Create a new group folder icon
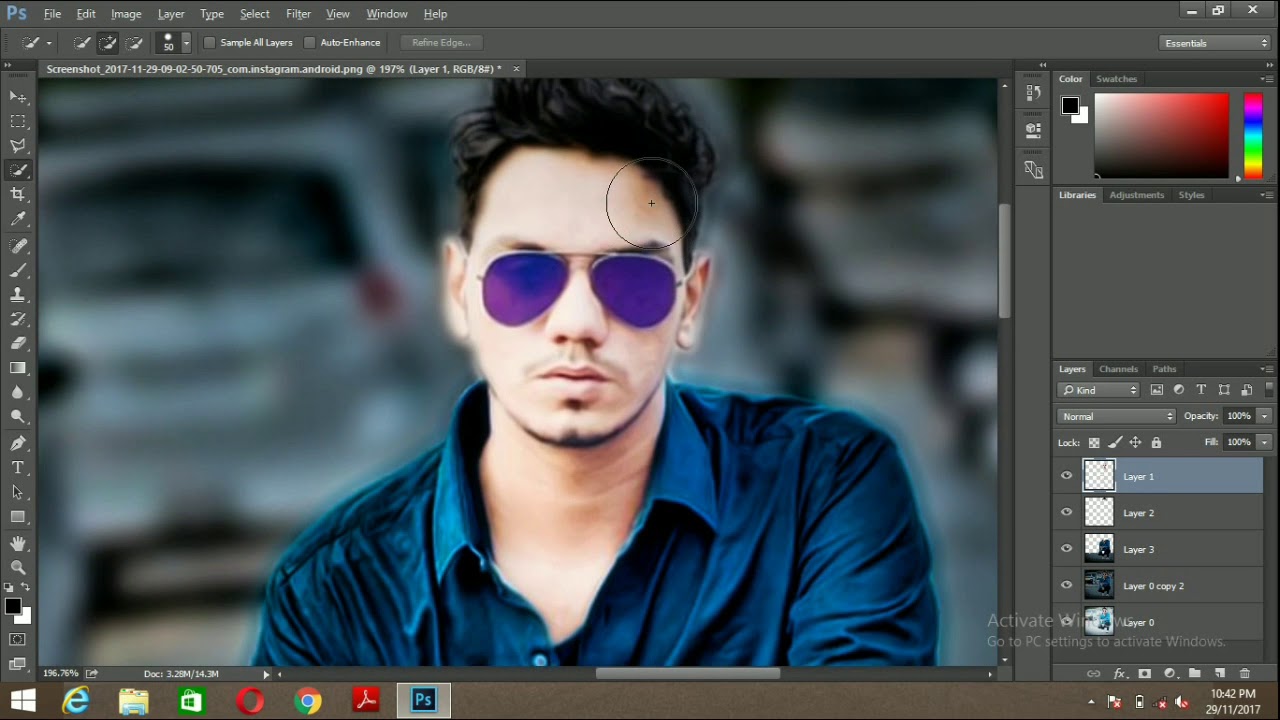Image resolution: width=1280 pixels, height=720 pixels. [1195, 674]
